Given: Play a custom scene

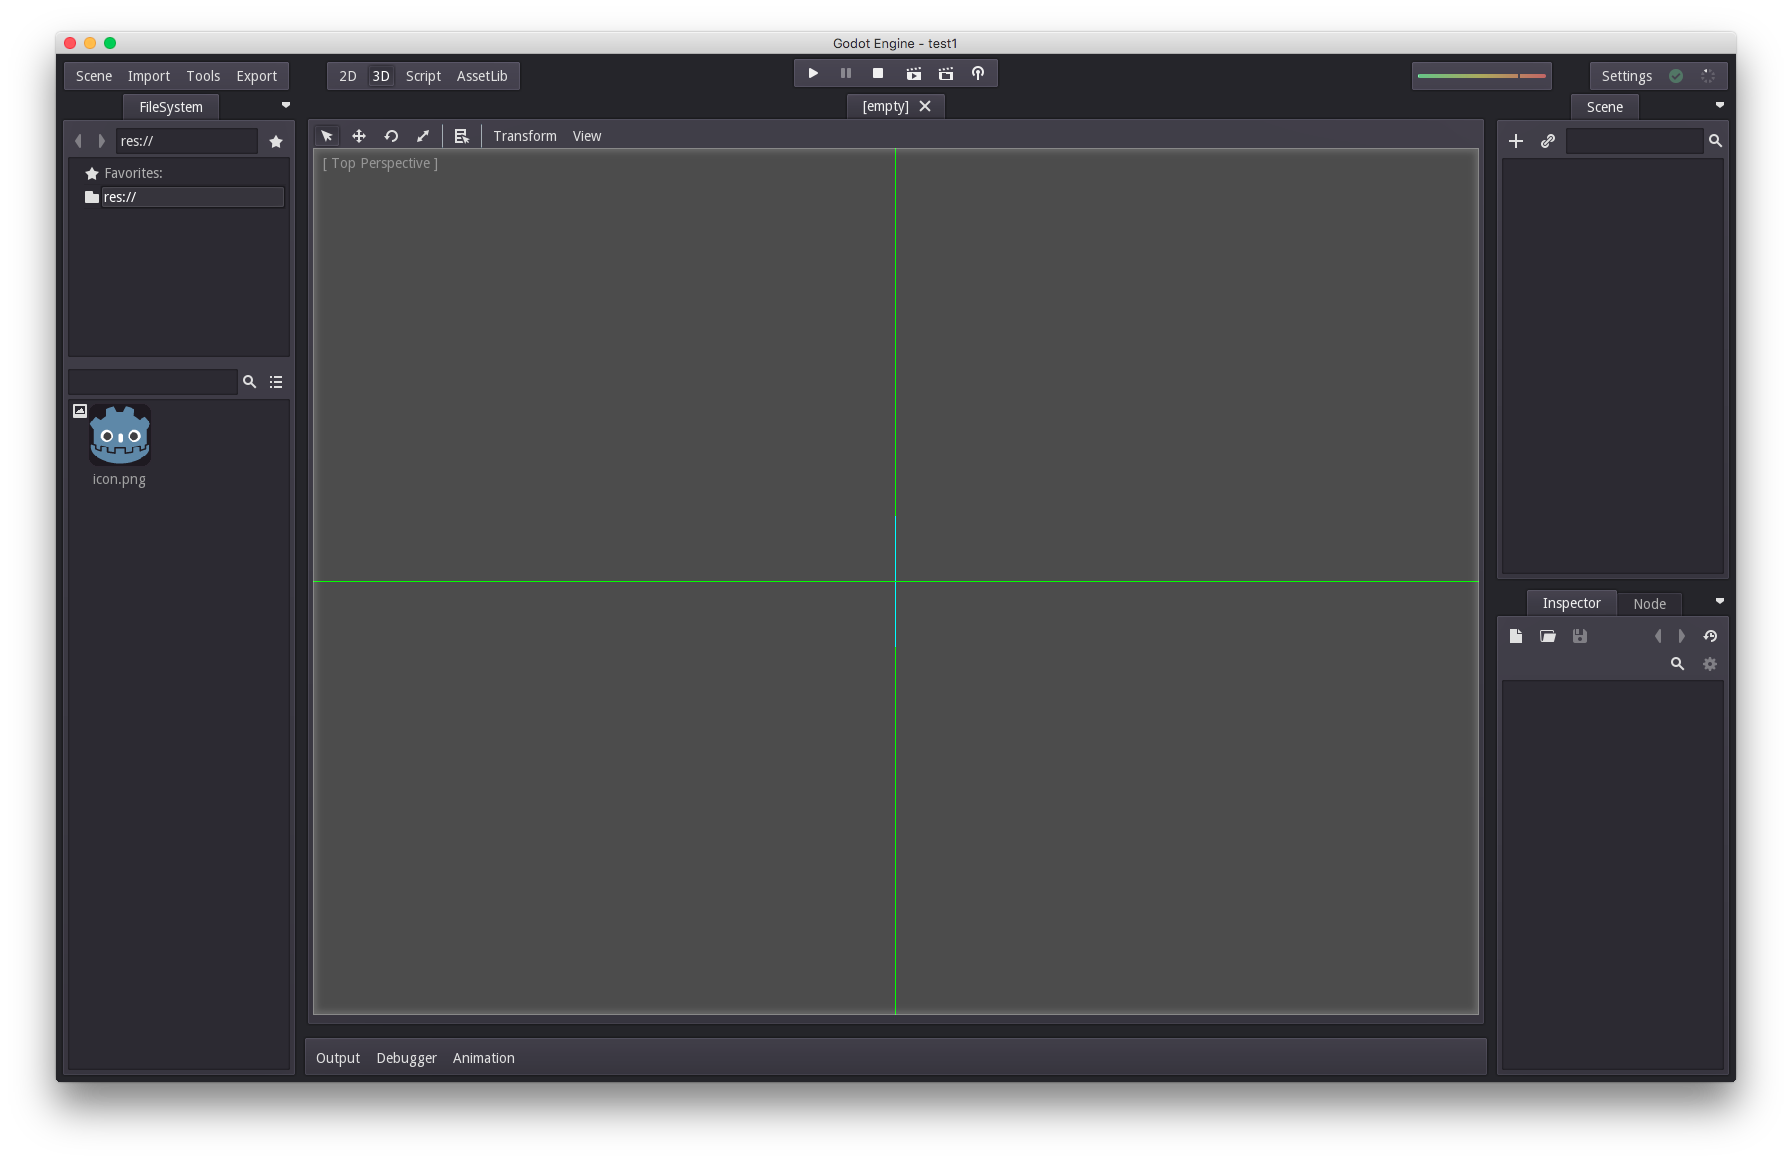Looking at the screenshot, I should tap(946, 74).
